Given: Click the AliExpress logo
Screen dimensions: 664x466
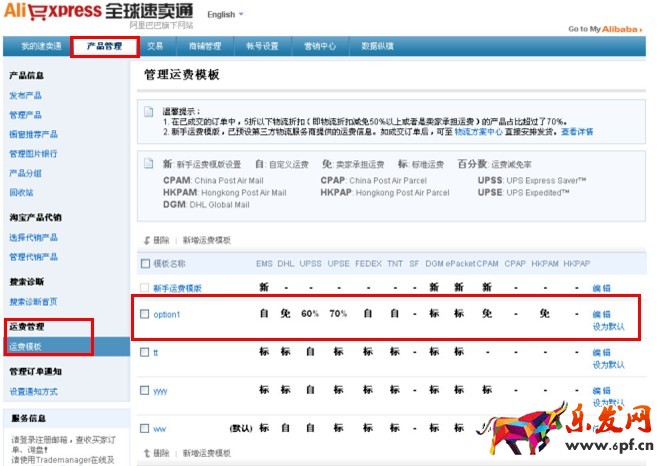Looking at the screenshot, I should pyautogui.click(x=99, y=12).
